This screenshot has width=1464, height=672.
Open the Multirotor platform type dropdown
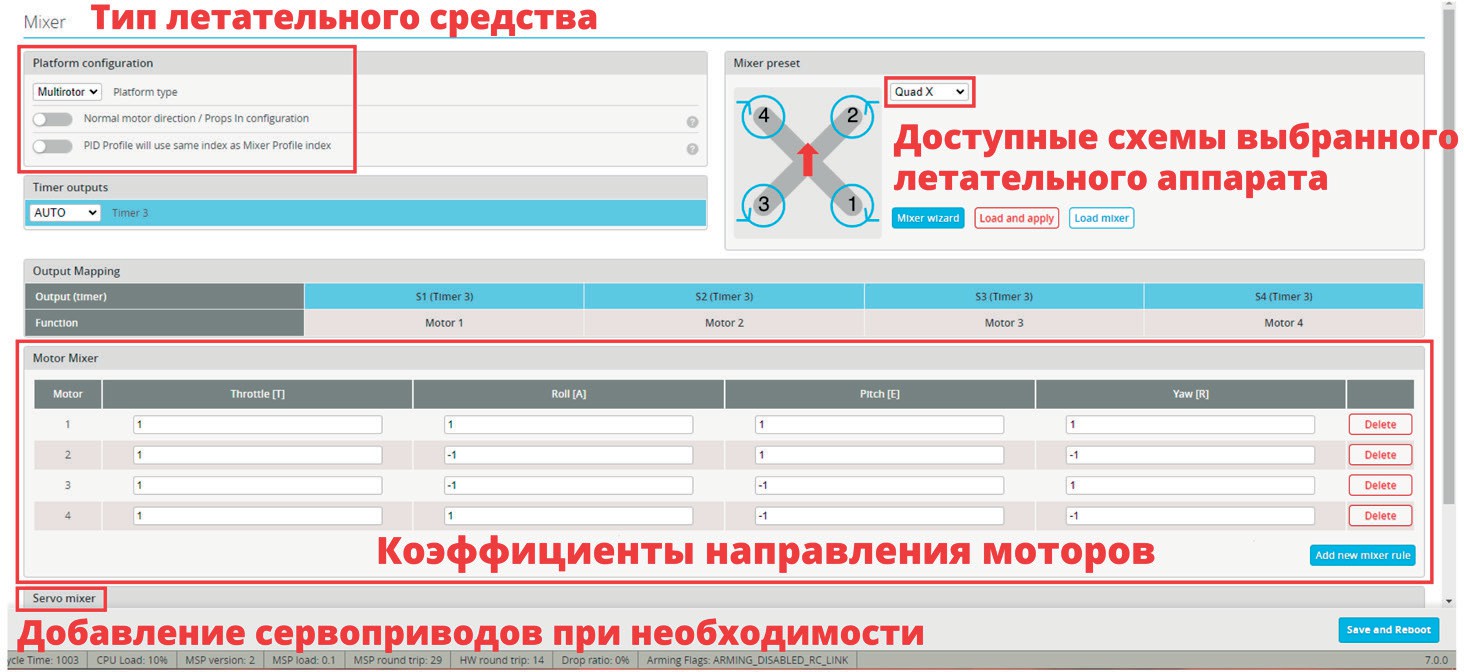point(67,92)
